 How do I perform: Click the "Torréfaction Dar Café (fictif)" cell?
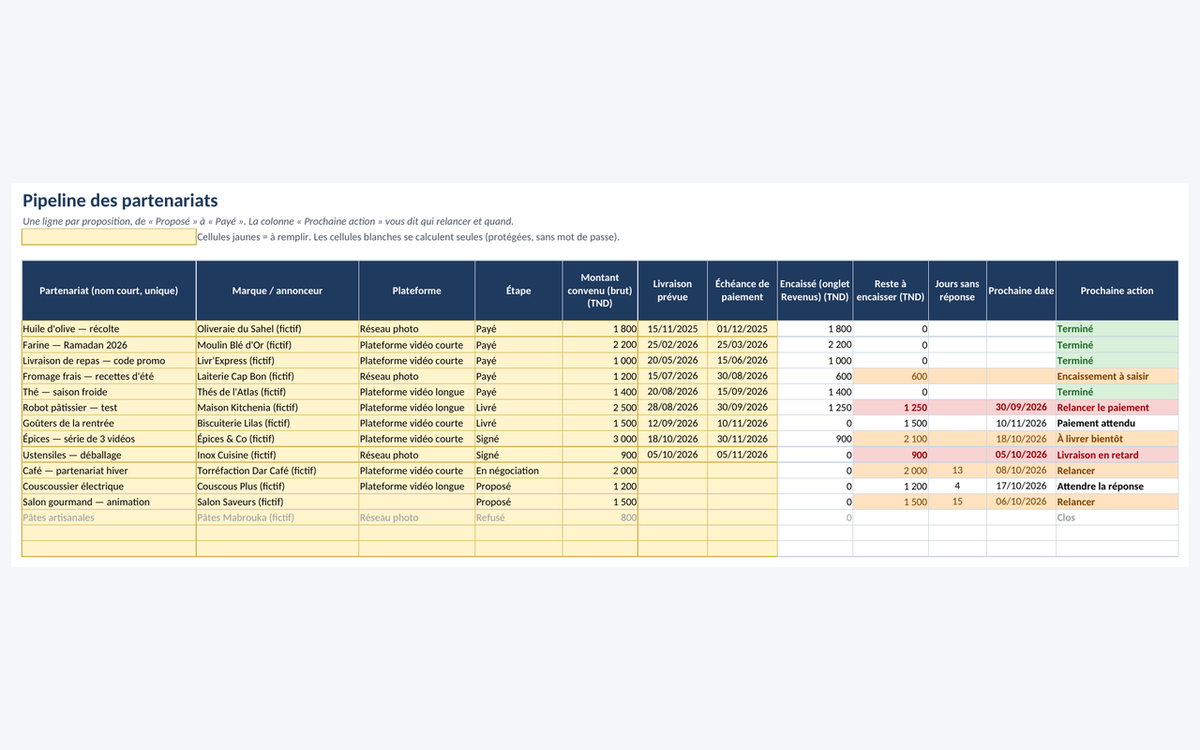277,471
